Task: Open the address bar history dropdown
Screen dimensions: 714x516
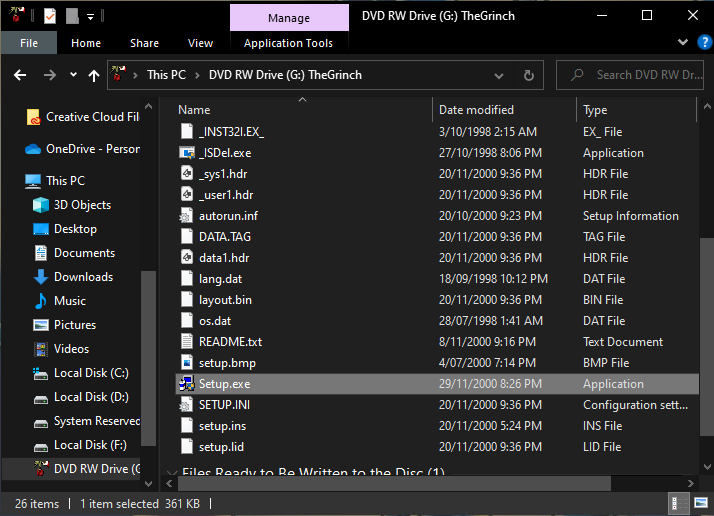Action: pos(499,76)
